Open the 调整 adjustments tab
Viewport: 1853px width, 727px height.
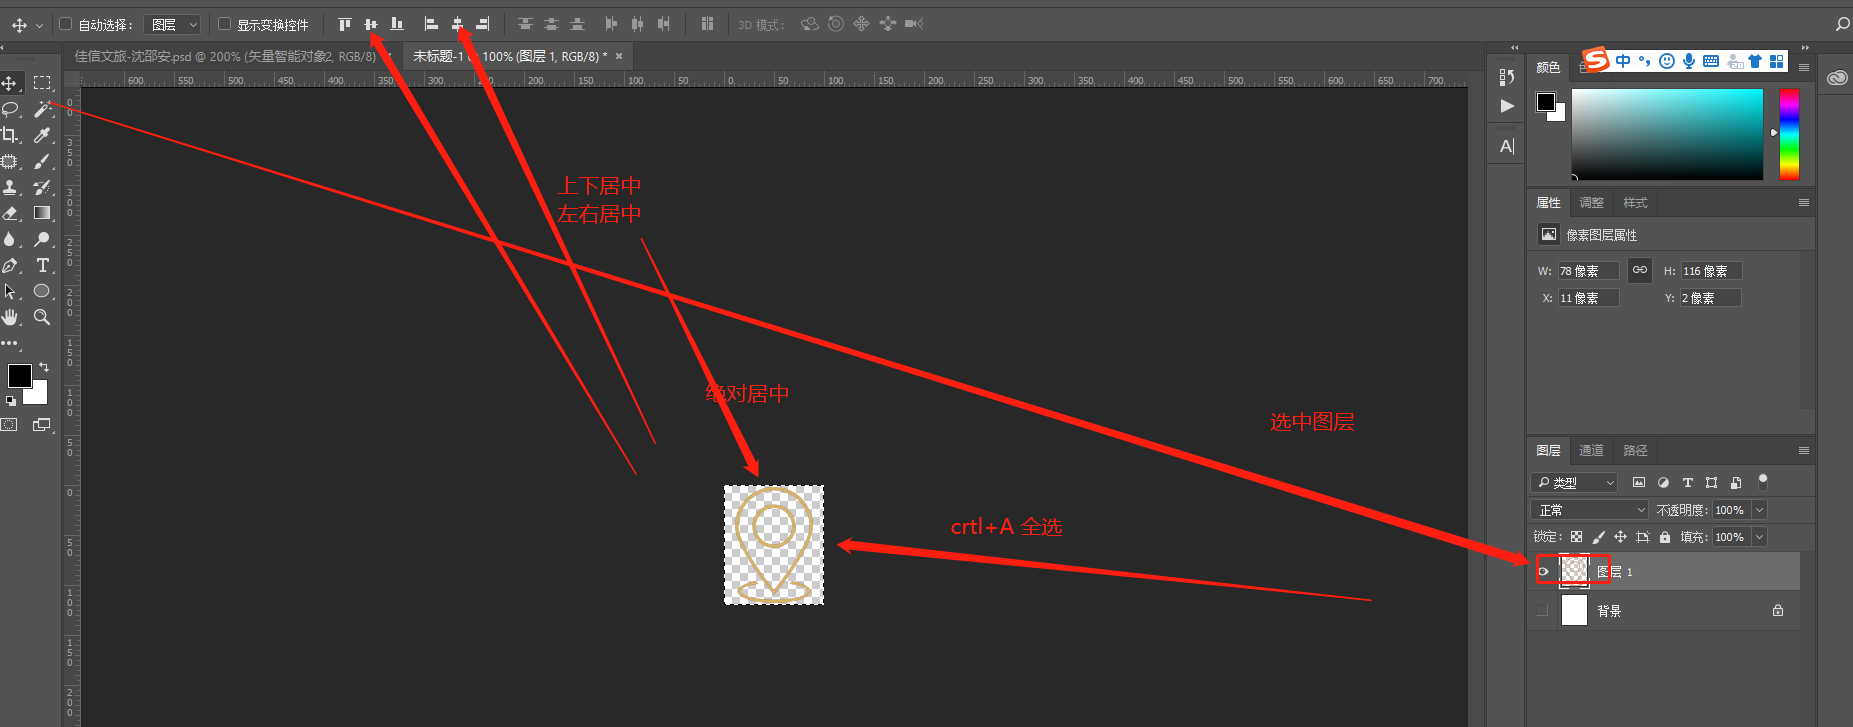(1591, 203)
